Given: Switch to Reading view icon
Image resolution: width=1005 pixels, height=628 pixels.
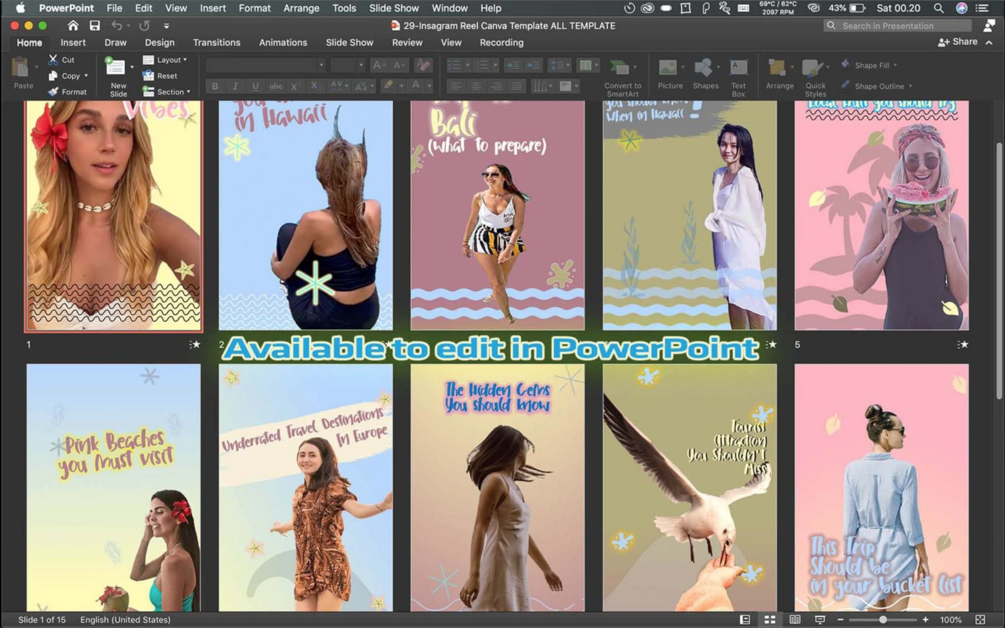Looking at the screenshot, I should pos(795,620).
